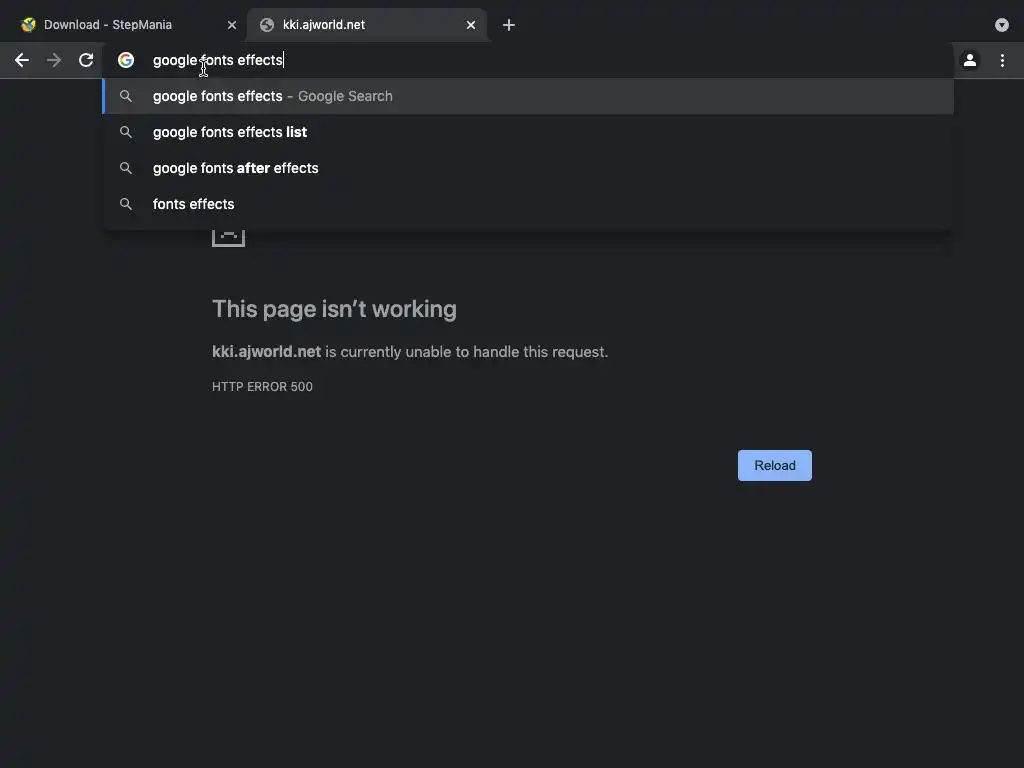Click the StepMania tab favicon
This screenshot has width=1024, height=768.
click(28, 25)
